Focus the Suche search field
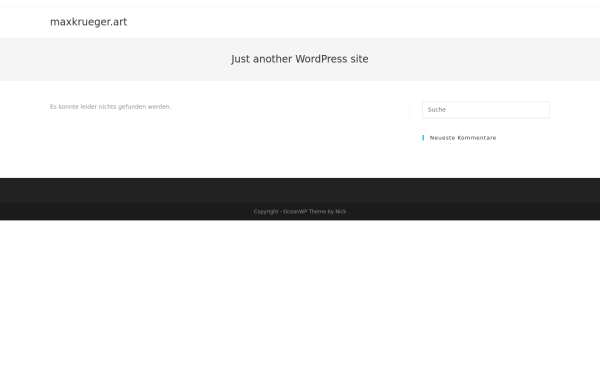 (486, 110)
